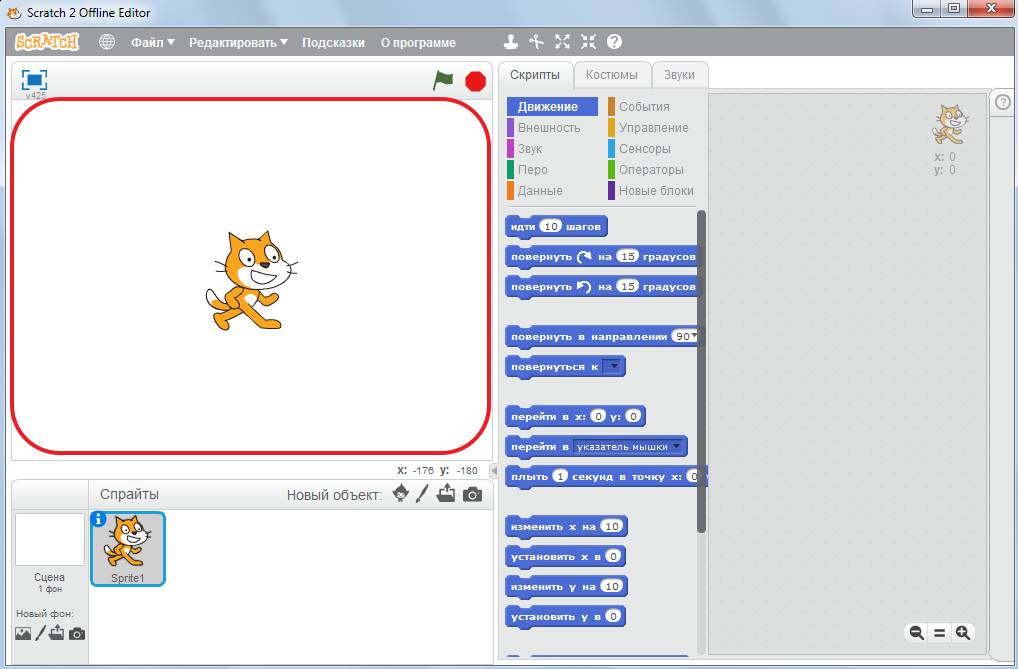This screenshot has width=1018, height=669.
Task: Open the help panel question mark
Action: (1003, 103)
